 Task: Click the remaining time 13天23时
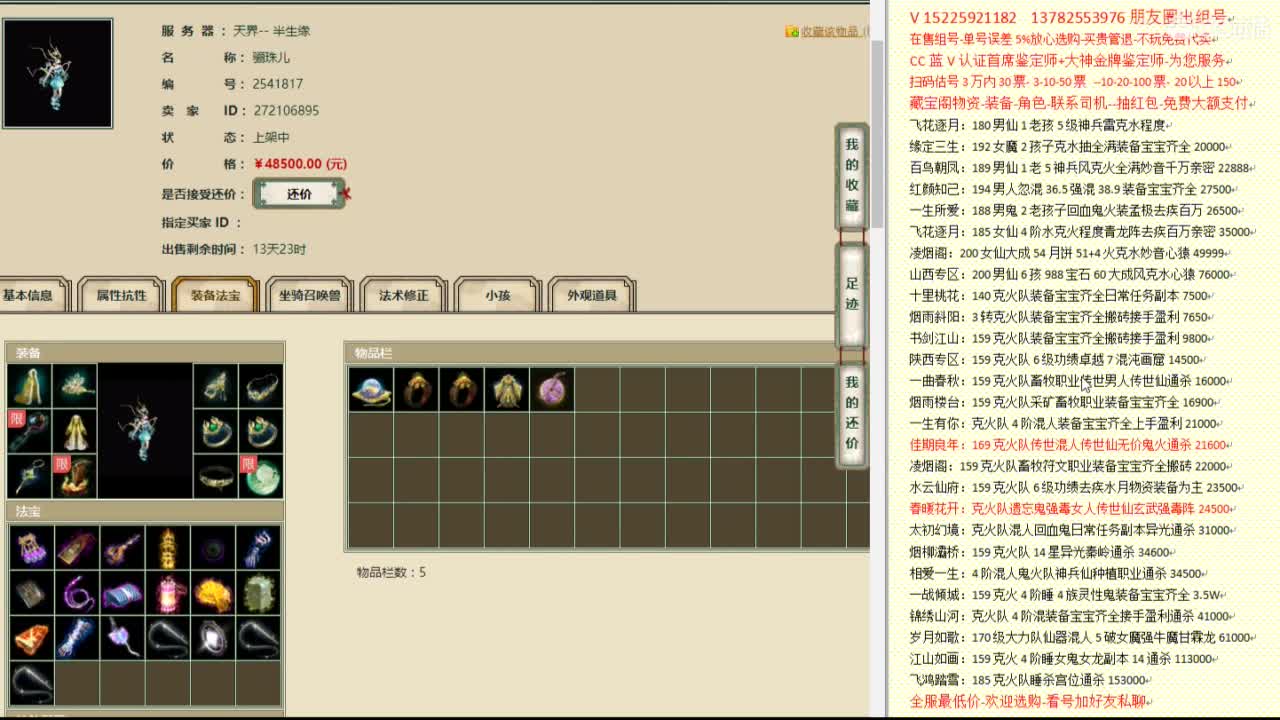(280, 249)
